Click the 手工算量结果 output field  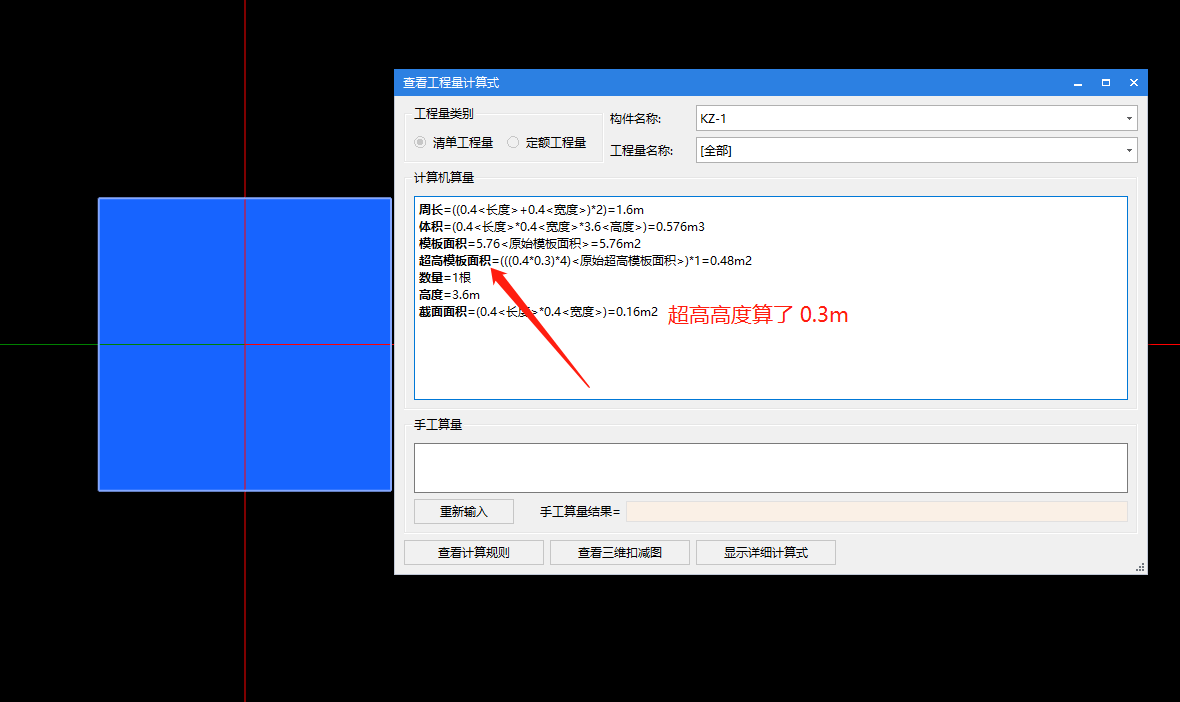click(877, 512)
